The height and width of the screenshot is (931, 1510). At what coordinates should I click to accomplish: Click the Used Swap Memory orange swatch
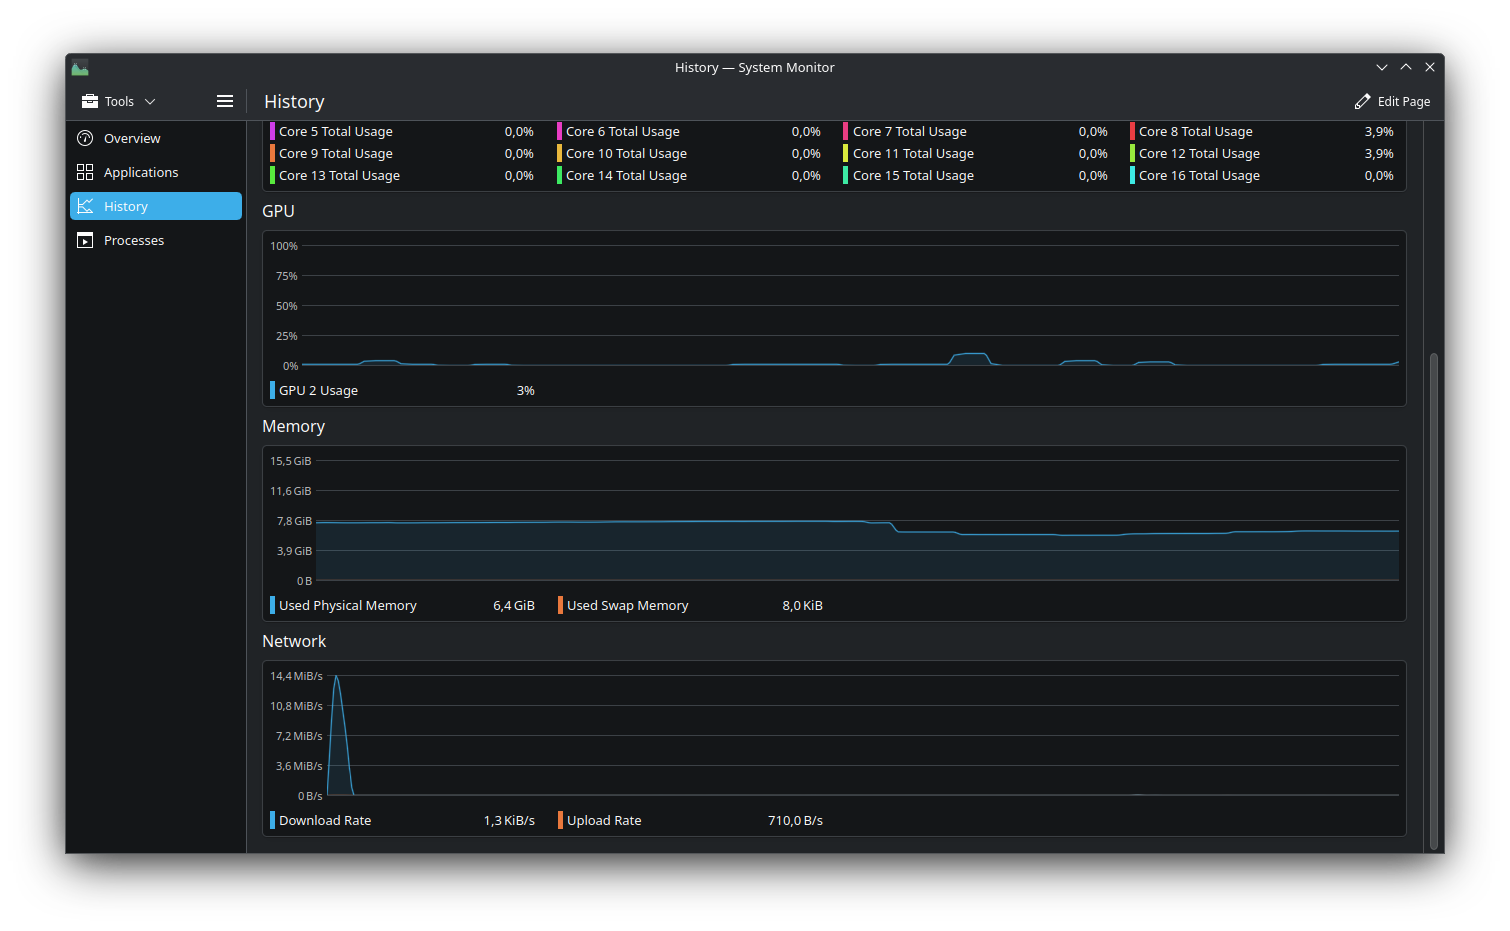click(560, 605)
